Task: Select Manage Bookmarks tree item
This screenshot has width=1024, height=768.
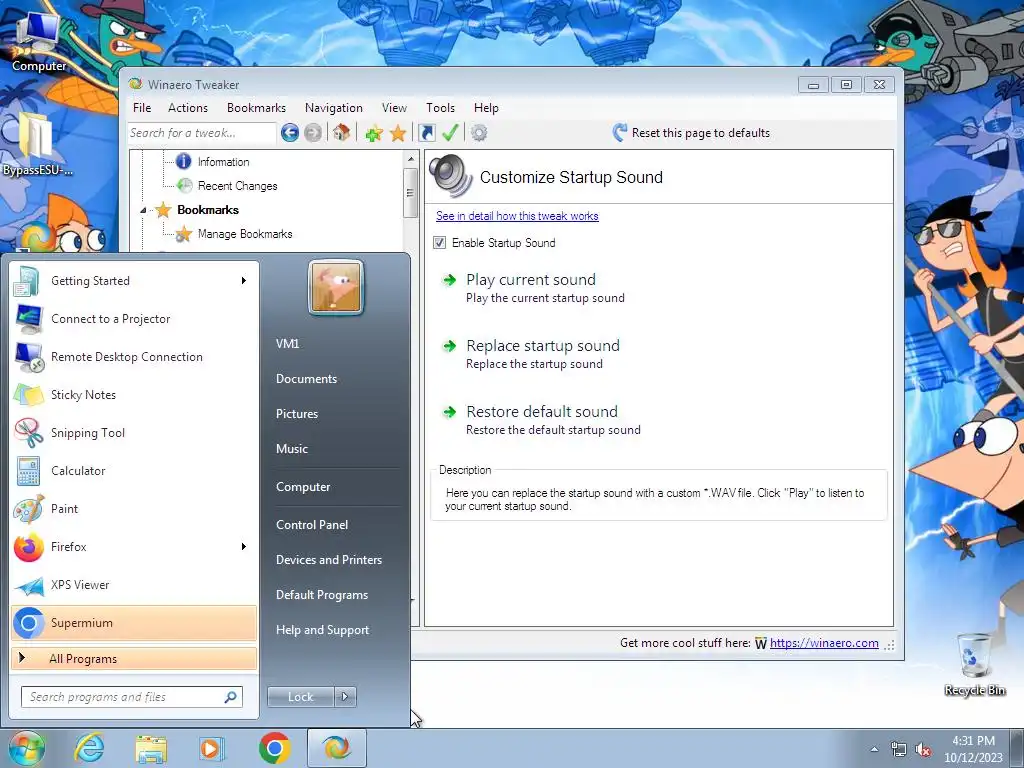Action: click(245, 234)
